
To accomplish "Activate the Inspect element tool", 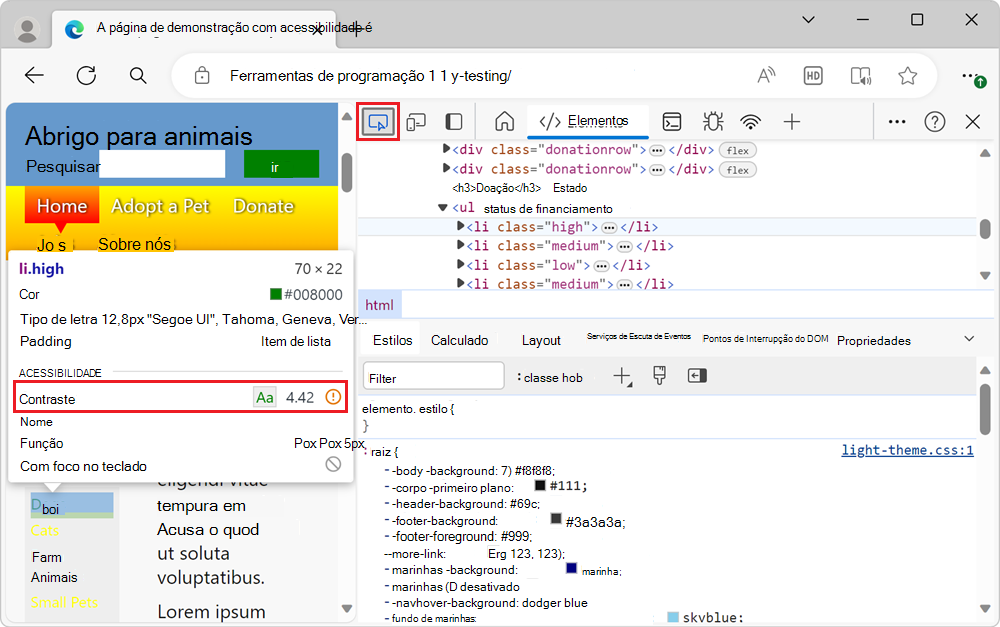I will click(378, 122).
